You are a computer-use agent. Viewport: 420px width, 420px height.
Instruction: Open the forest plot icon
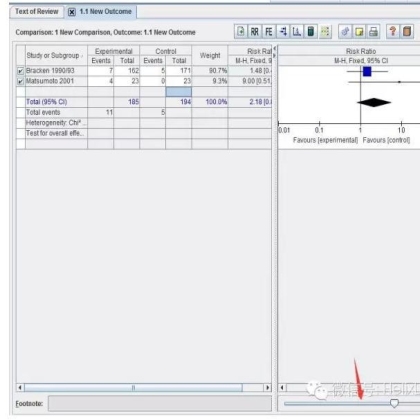[283, 32]
